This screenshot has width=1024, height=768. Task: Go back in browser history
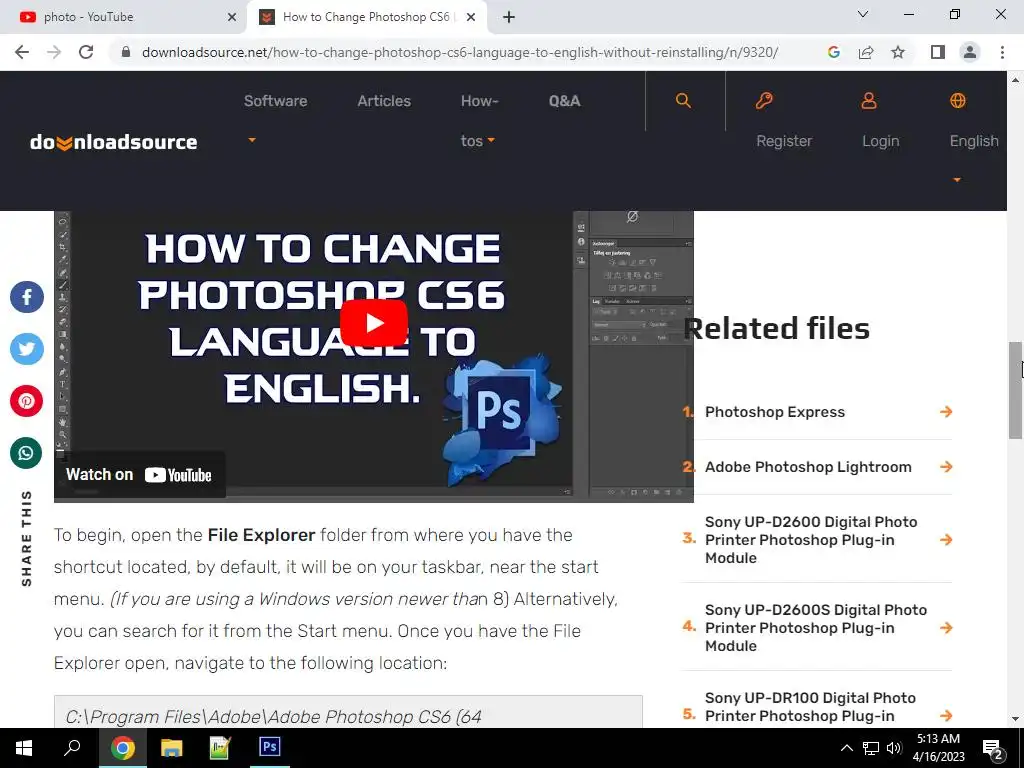click(x=22, y=52)
